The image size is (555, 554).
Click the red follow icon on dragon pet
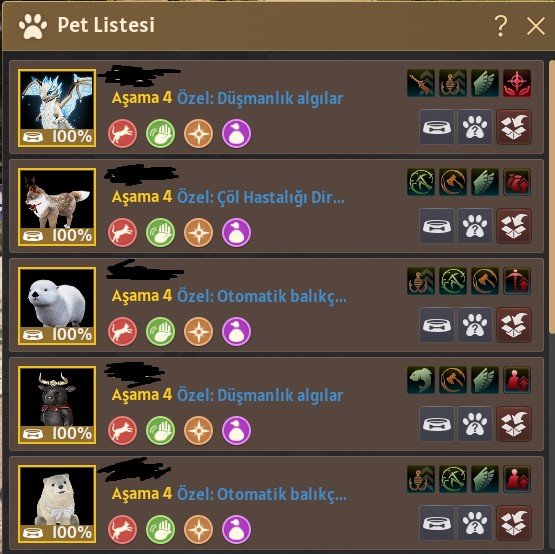(x=122, y=133)
